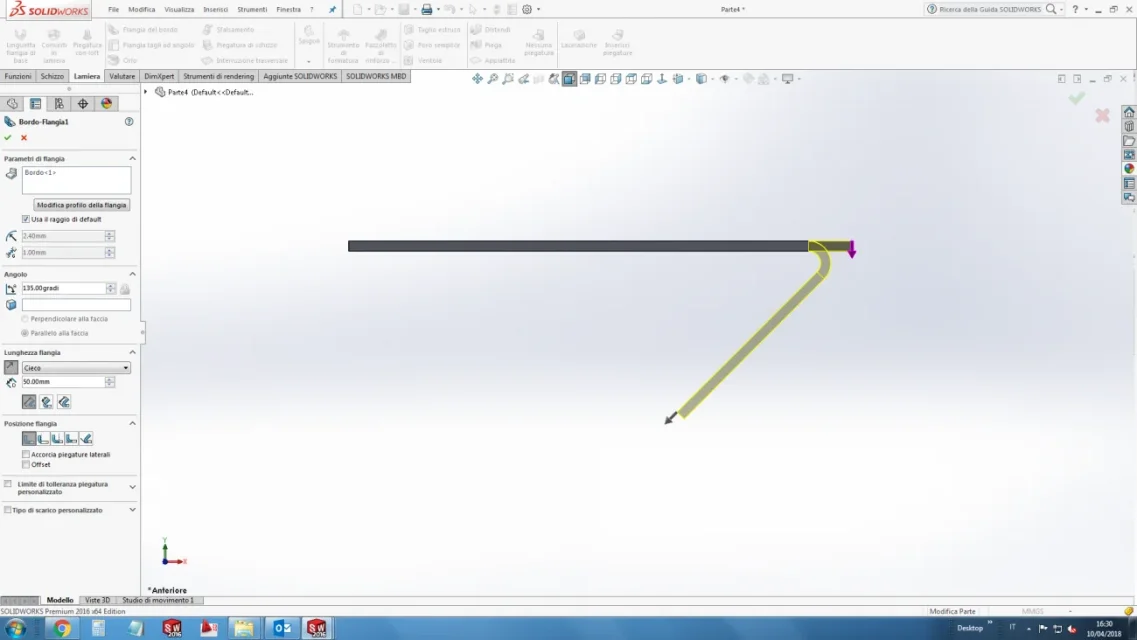
Task: Open the File menu
Action: click(x=113, y=9)
